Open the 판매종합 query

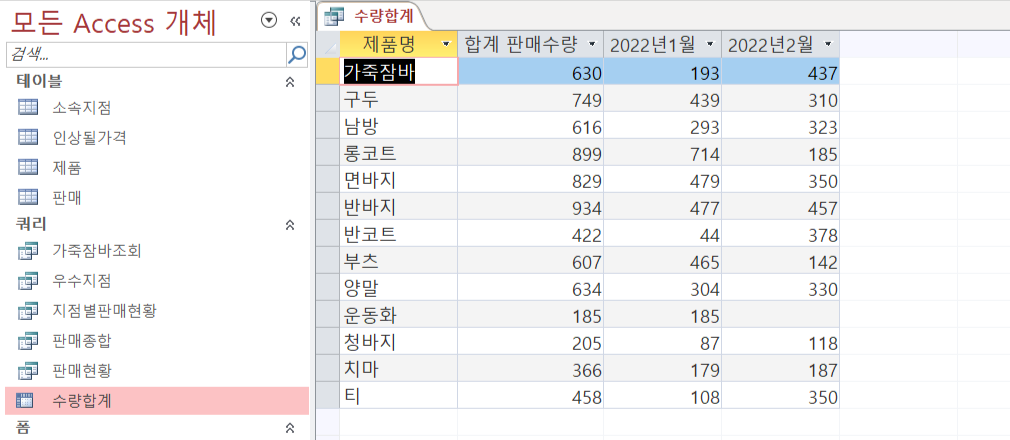click(81, 341)
